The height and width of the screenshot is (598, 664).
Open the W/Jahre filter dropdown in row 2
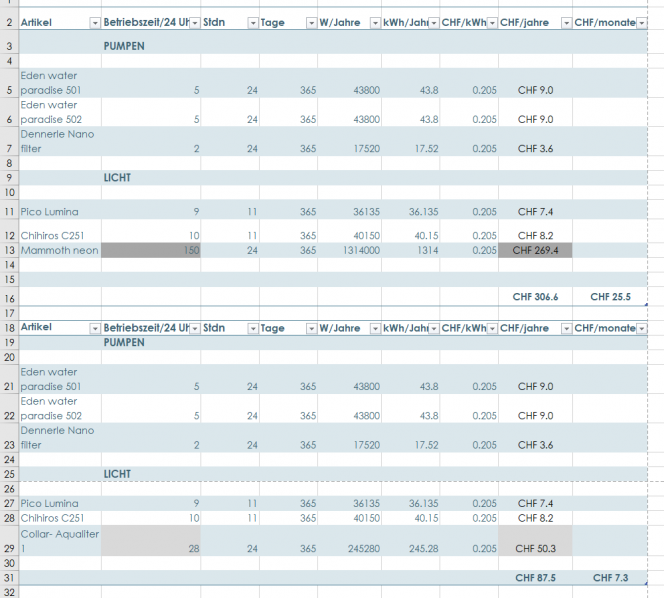[375, 23]
